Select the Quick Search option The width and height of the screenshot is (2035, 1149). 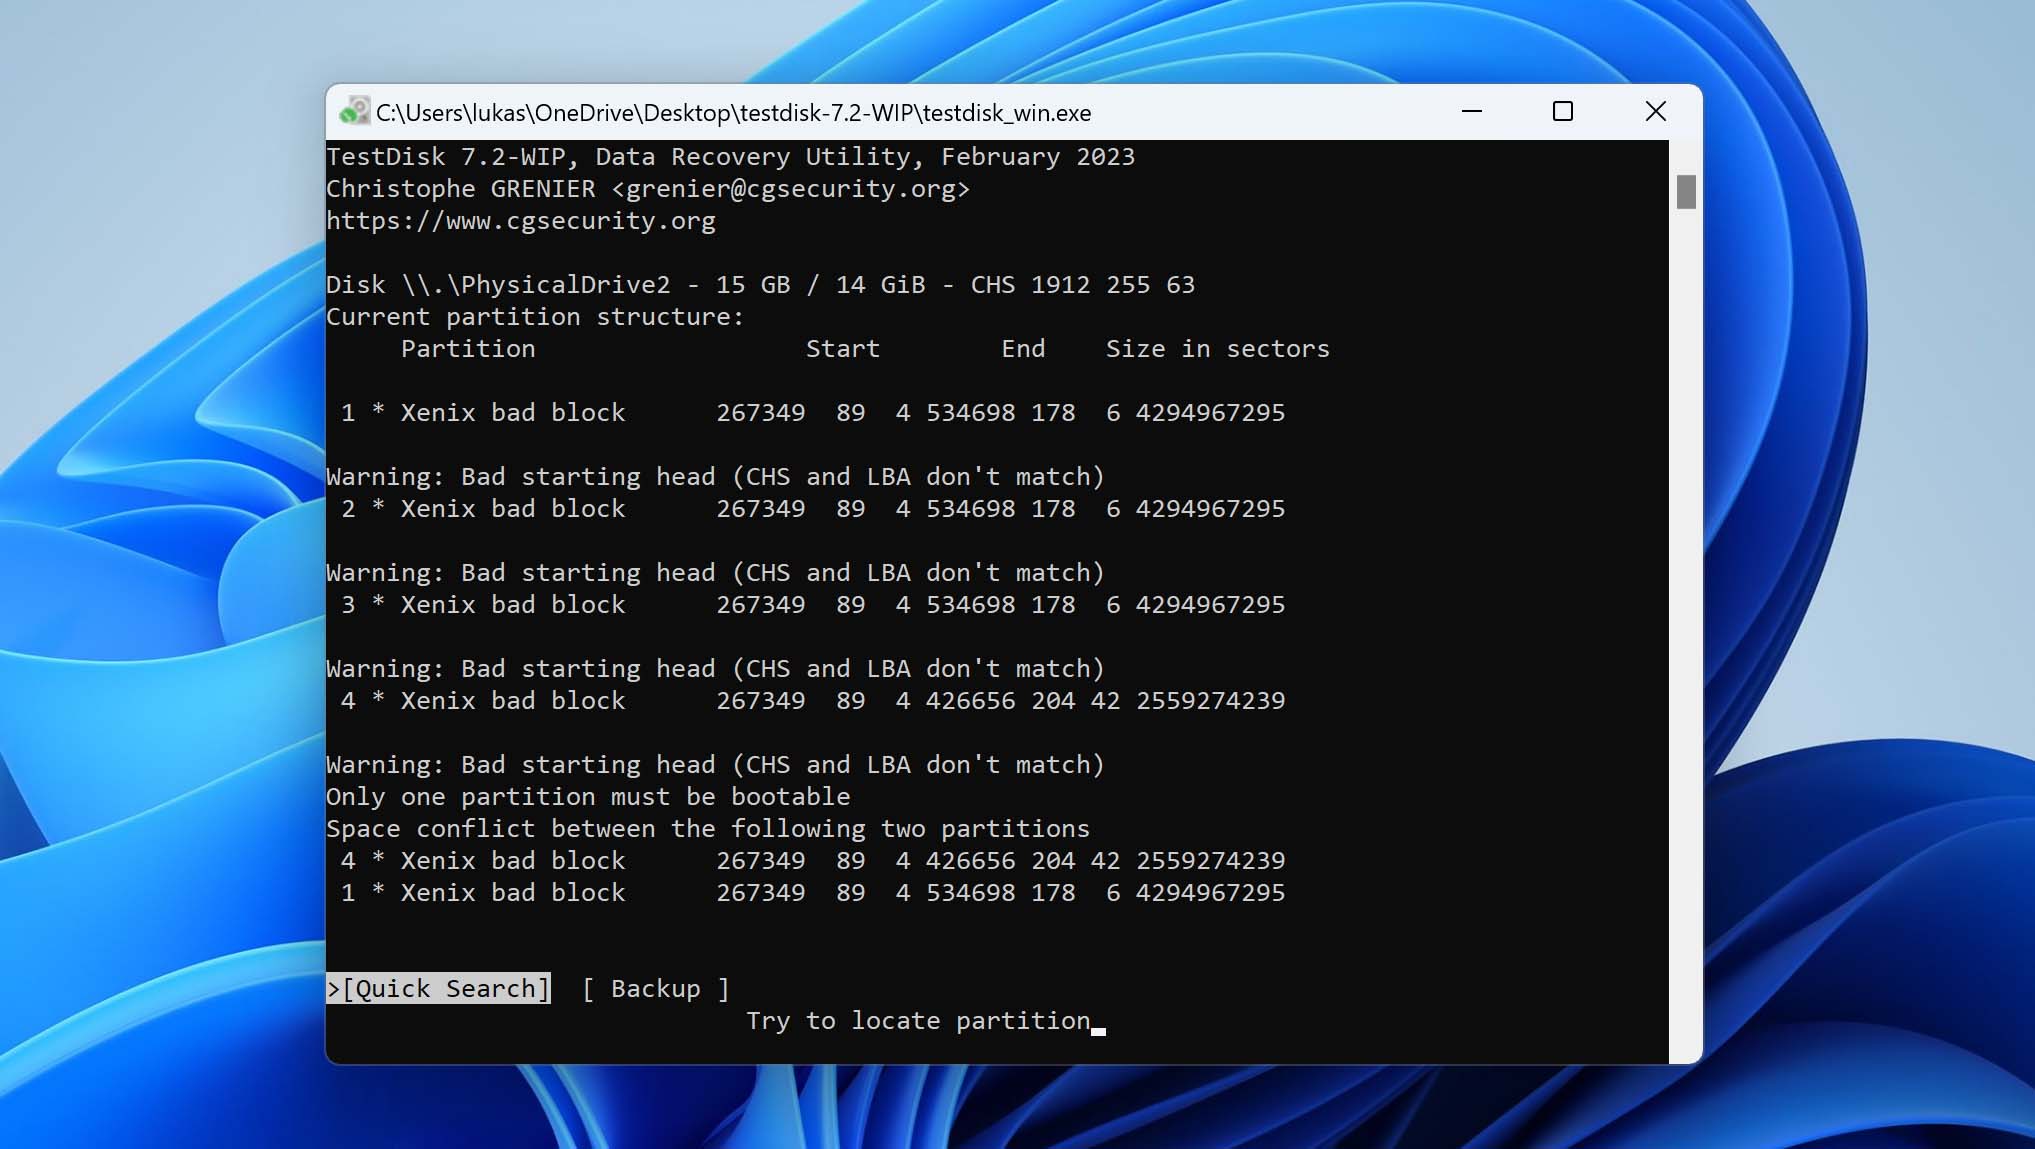(438, 988)
